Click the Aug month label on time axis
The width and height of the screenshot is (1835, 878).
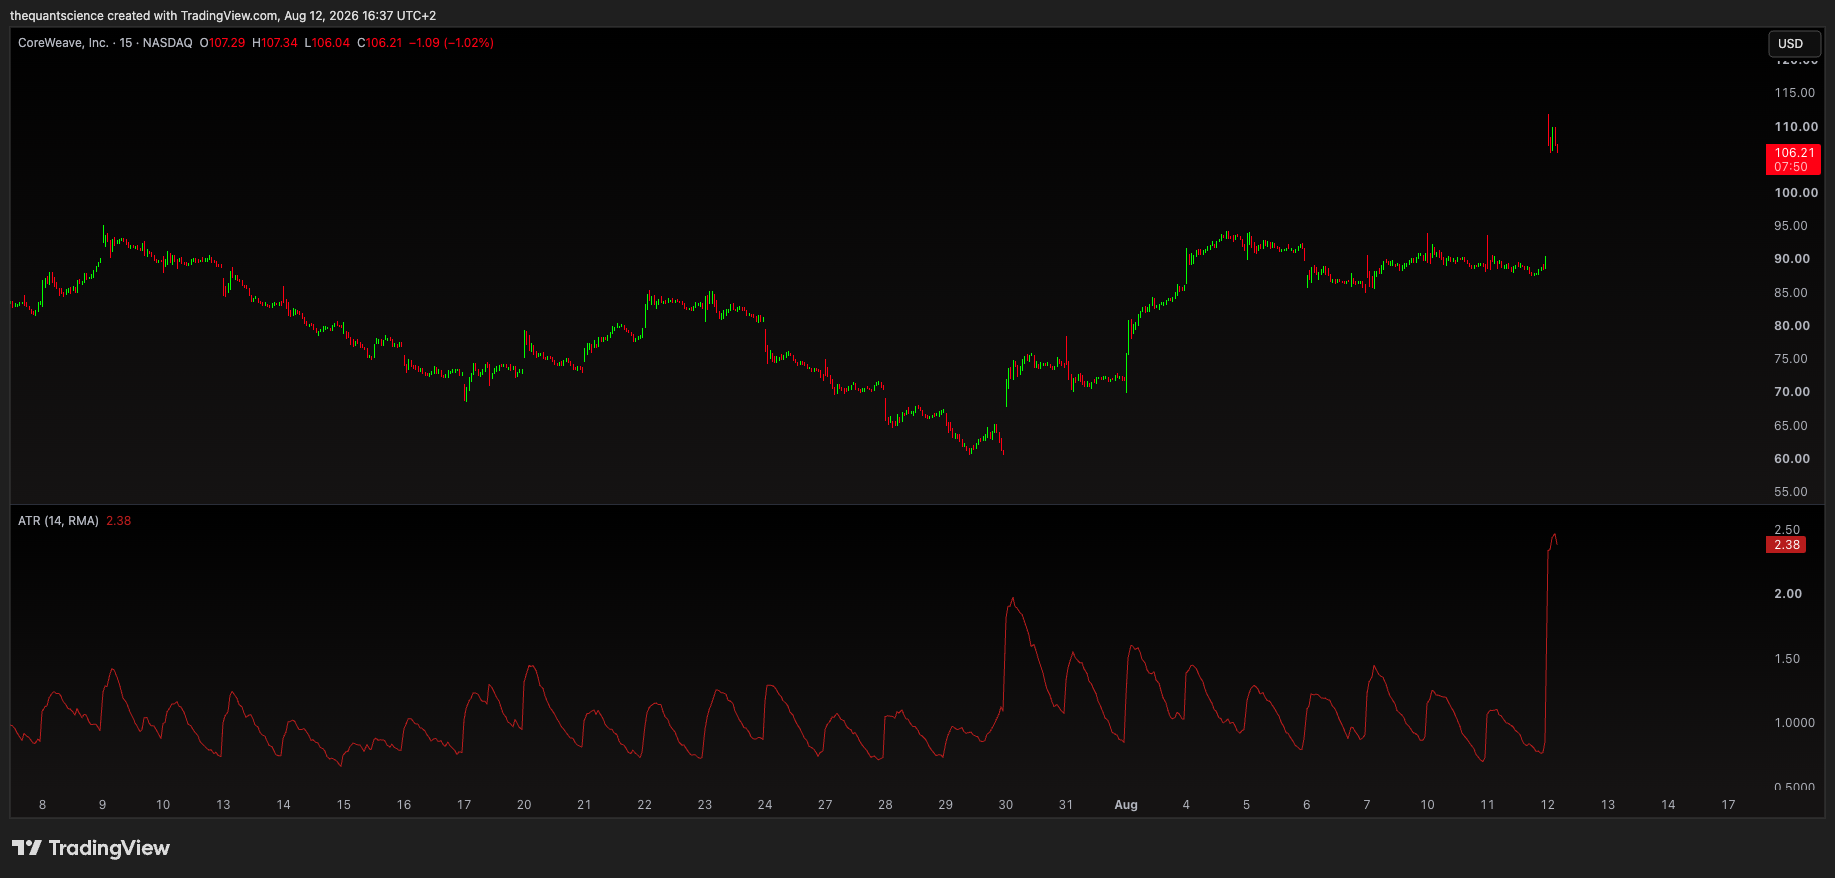pyautogui.click(x=1126, y=805)
